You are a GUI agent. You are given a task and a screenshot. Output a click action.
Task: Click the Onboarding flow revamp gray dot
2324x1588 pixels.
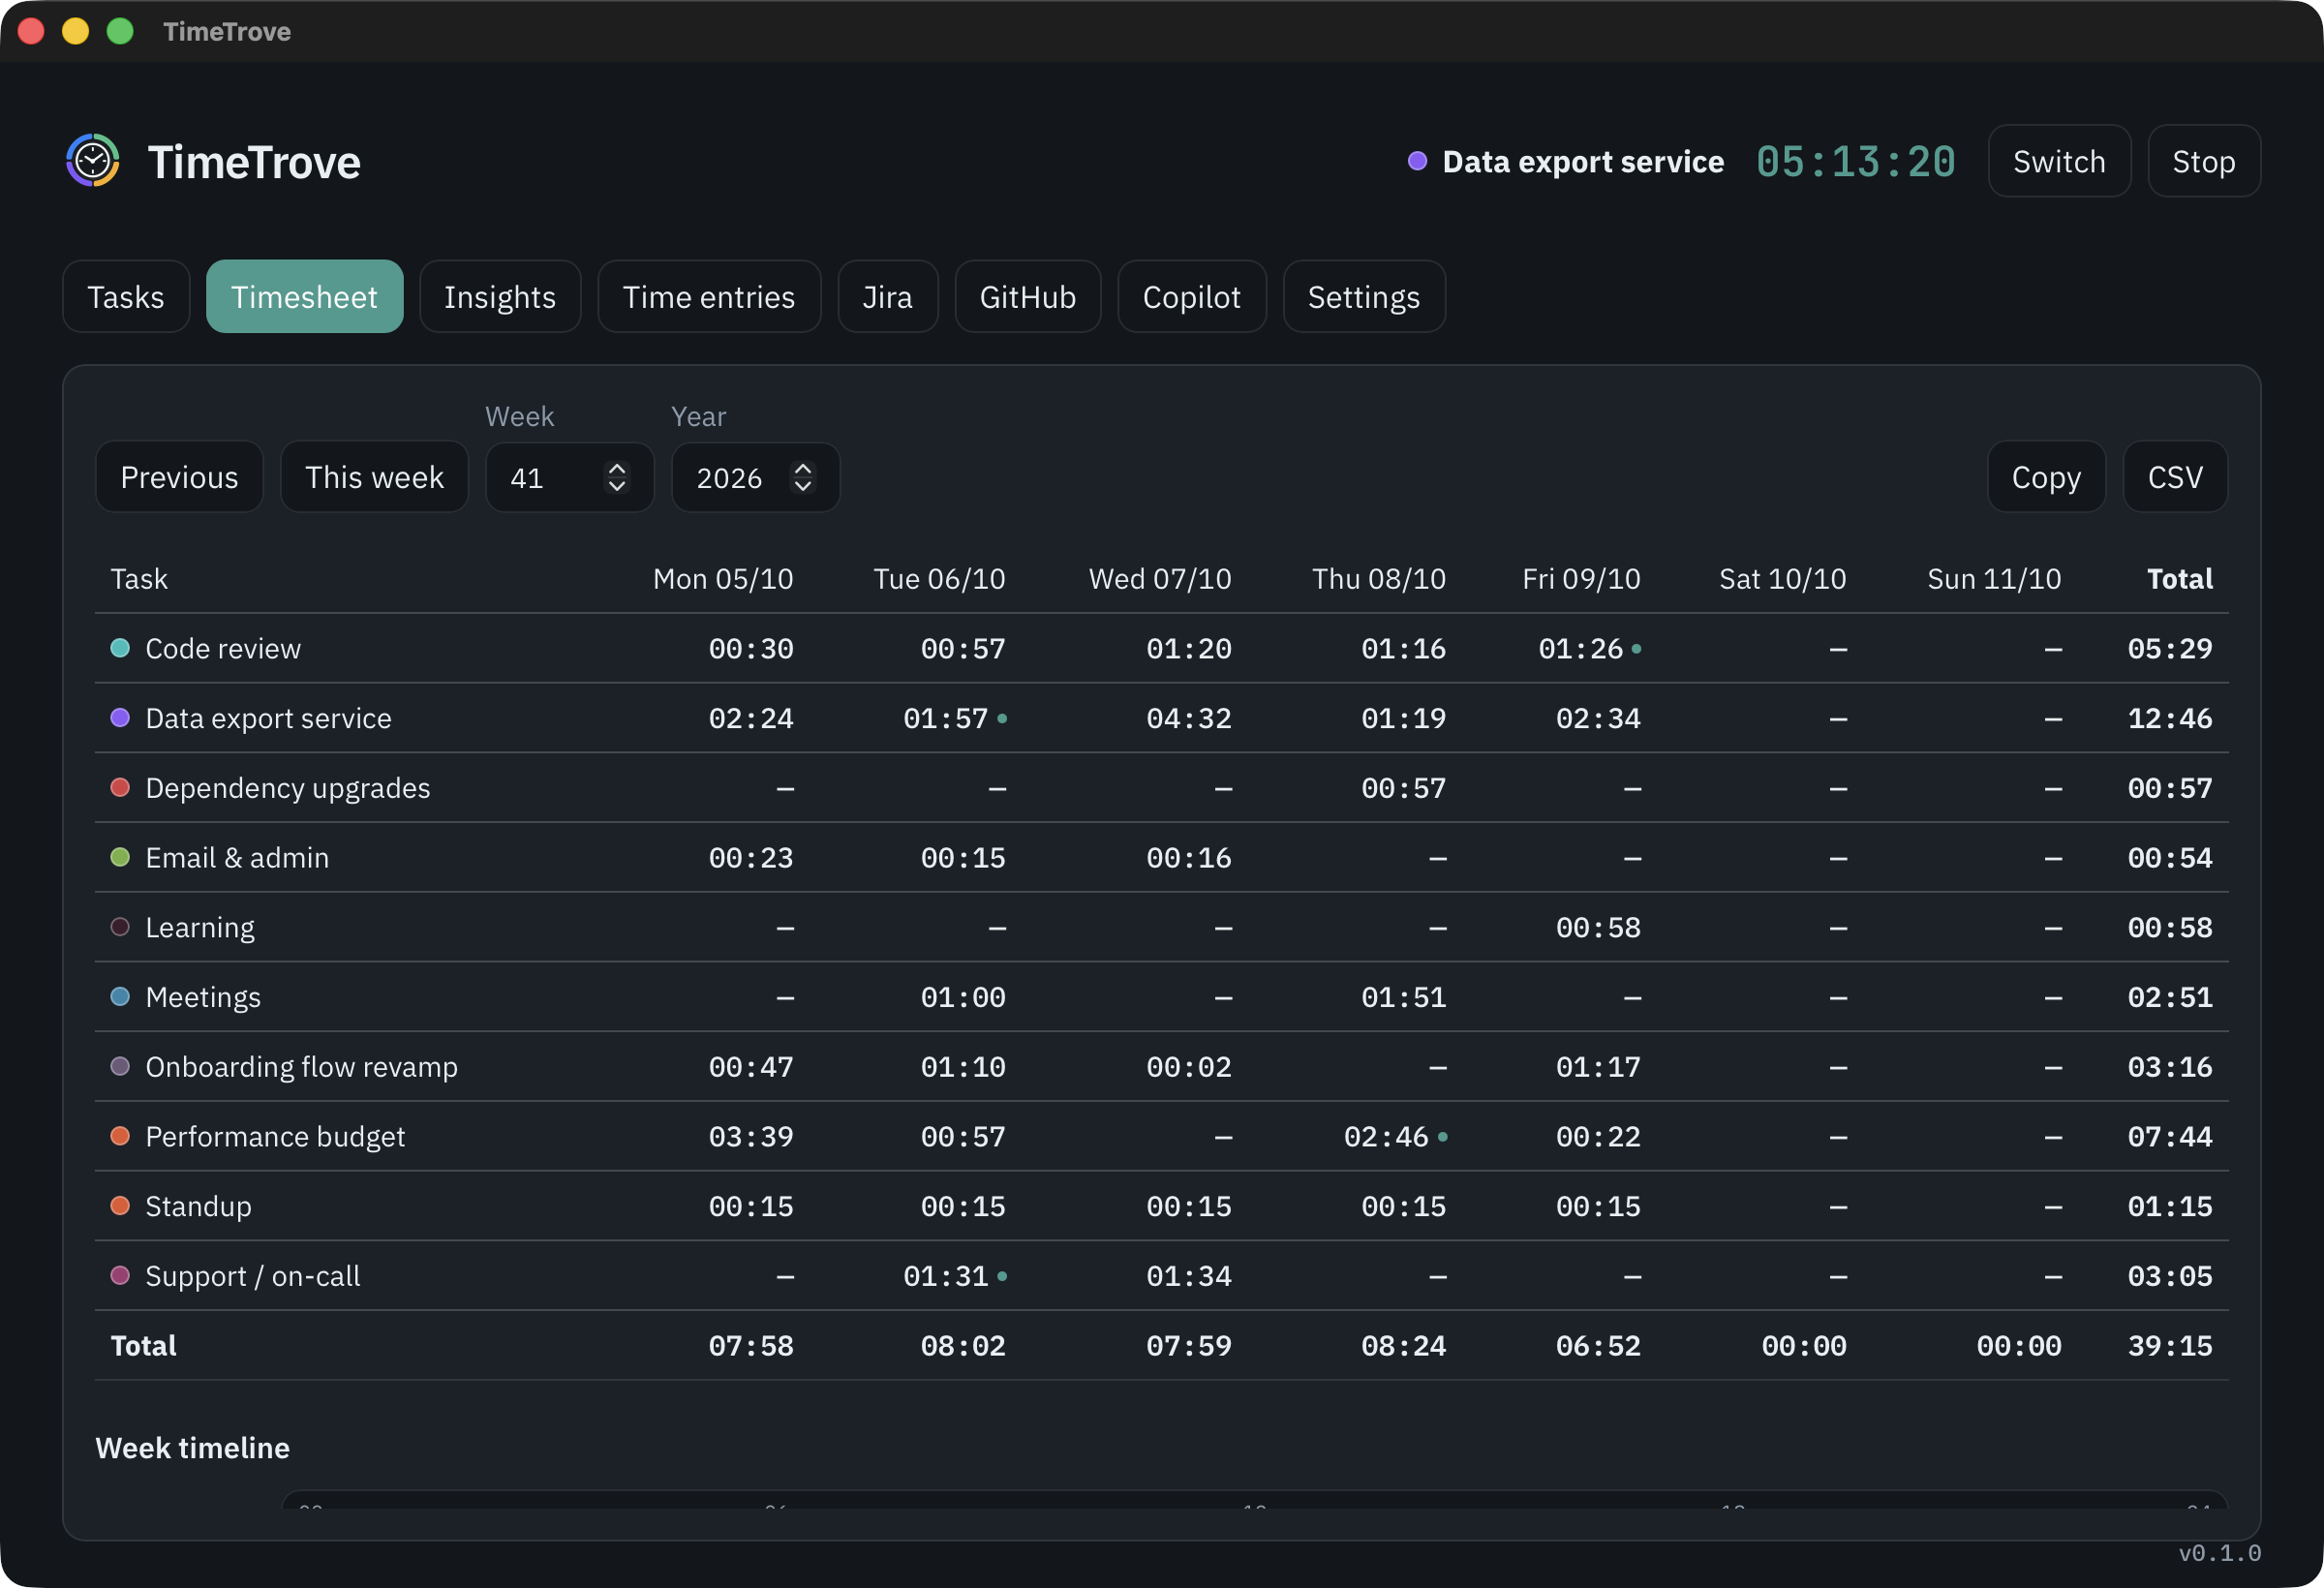[120, 1066]
